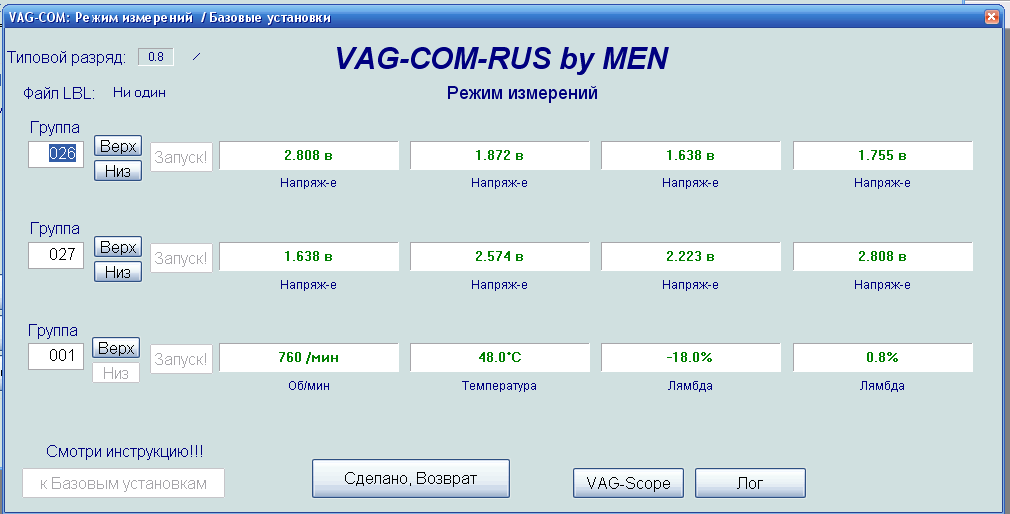Click the -18.0% lambda value

[691, 358]
